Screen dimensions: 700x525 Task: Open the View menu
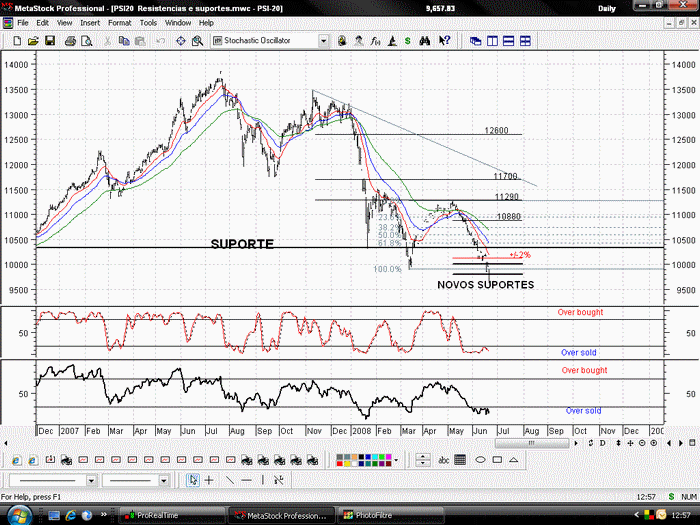coord(64,23)
